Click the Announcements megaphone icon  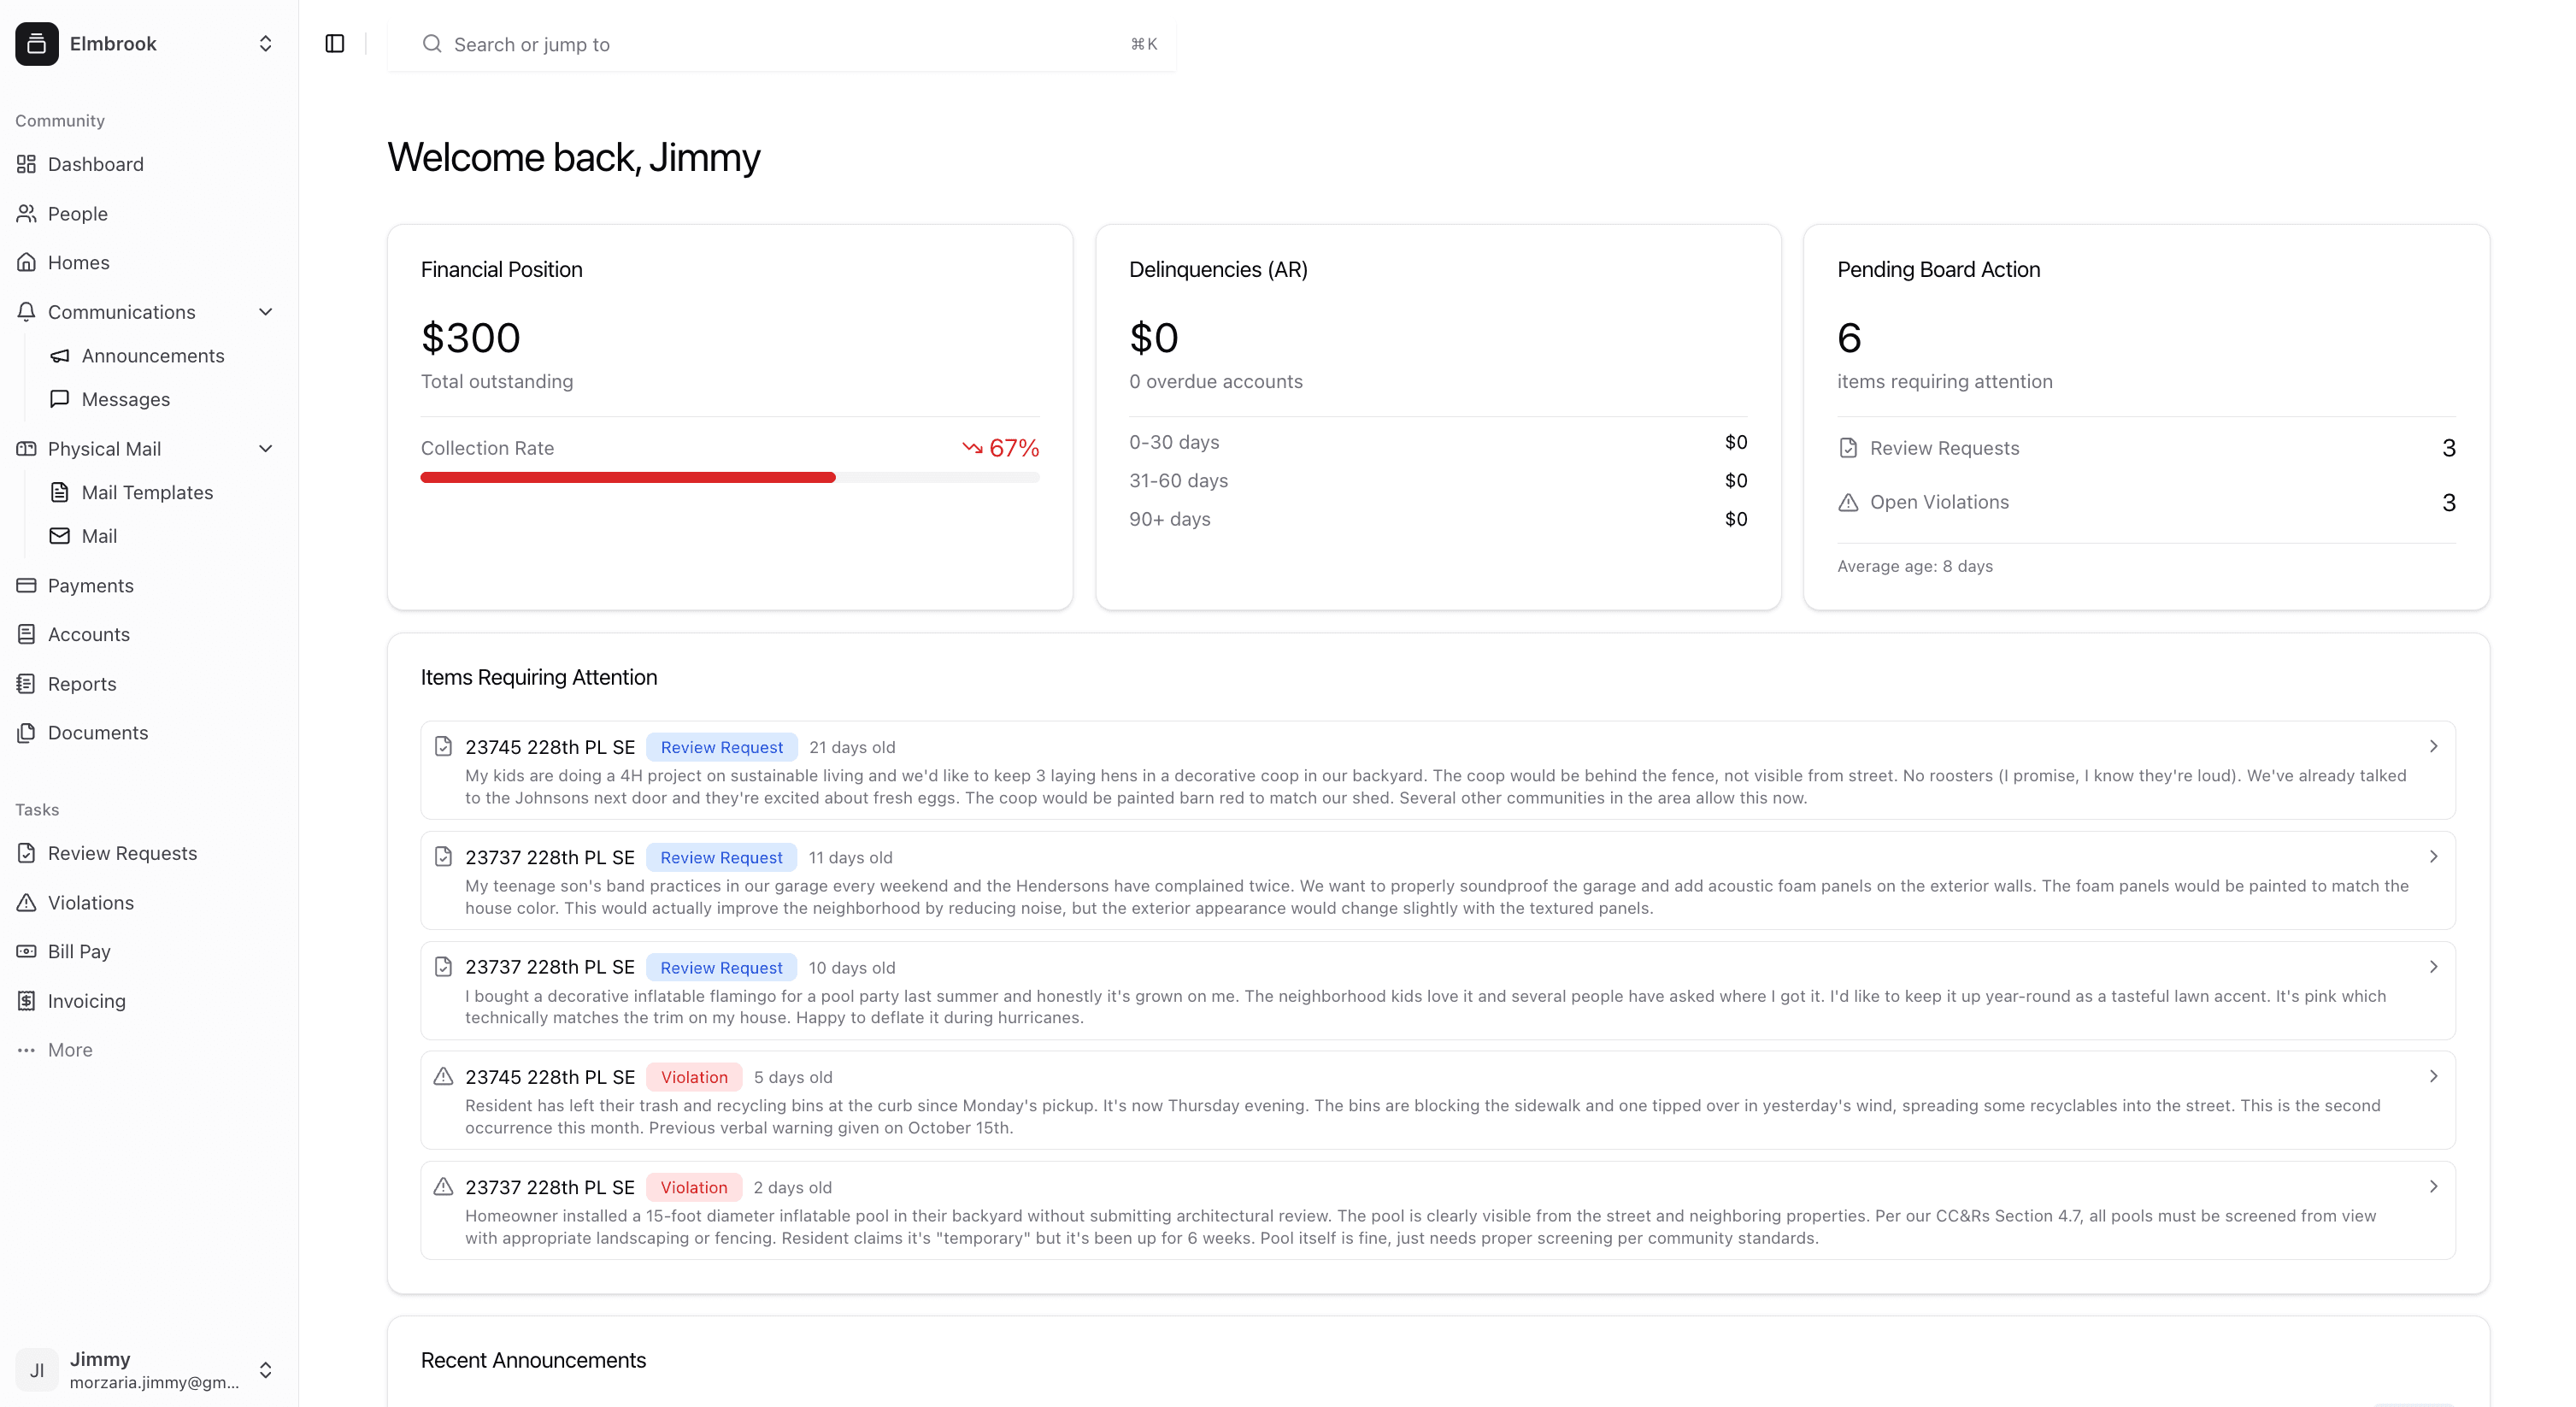[x=60, y=356]
